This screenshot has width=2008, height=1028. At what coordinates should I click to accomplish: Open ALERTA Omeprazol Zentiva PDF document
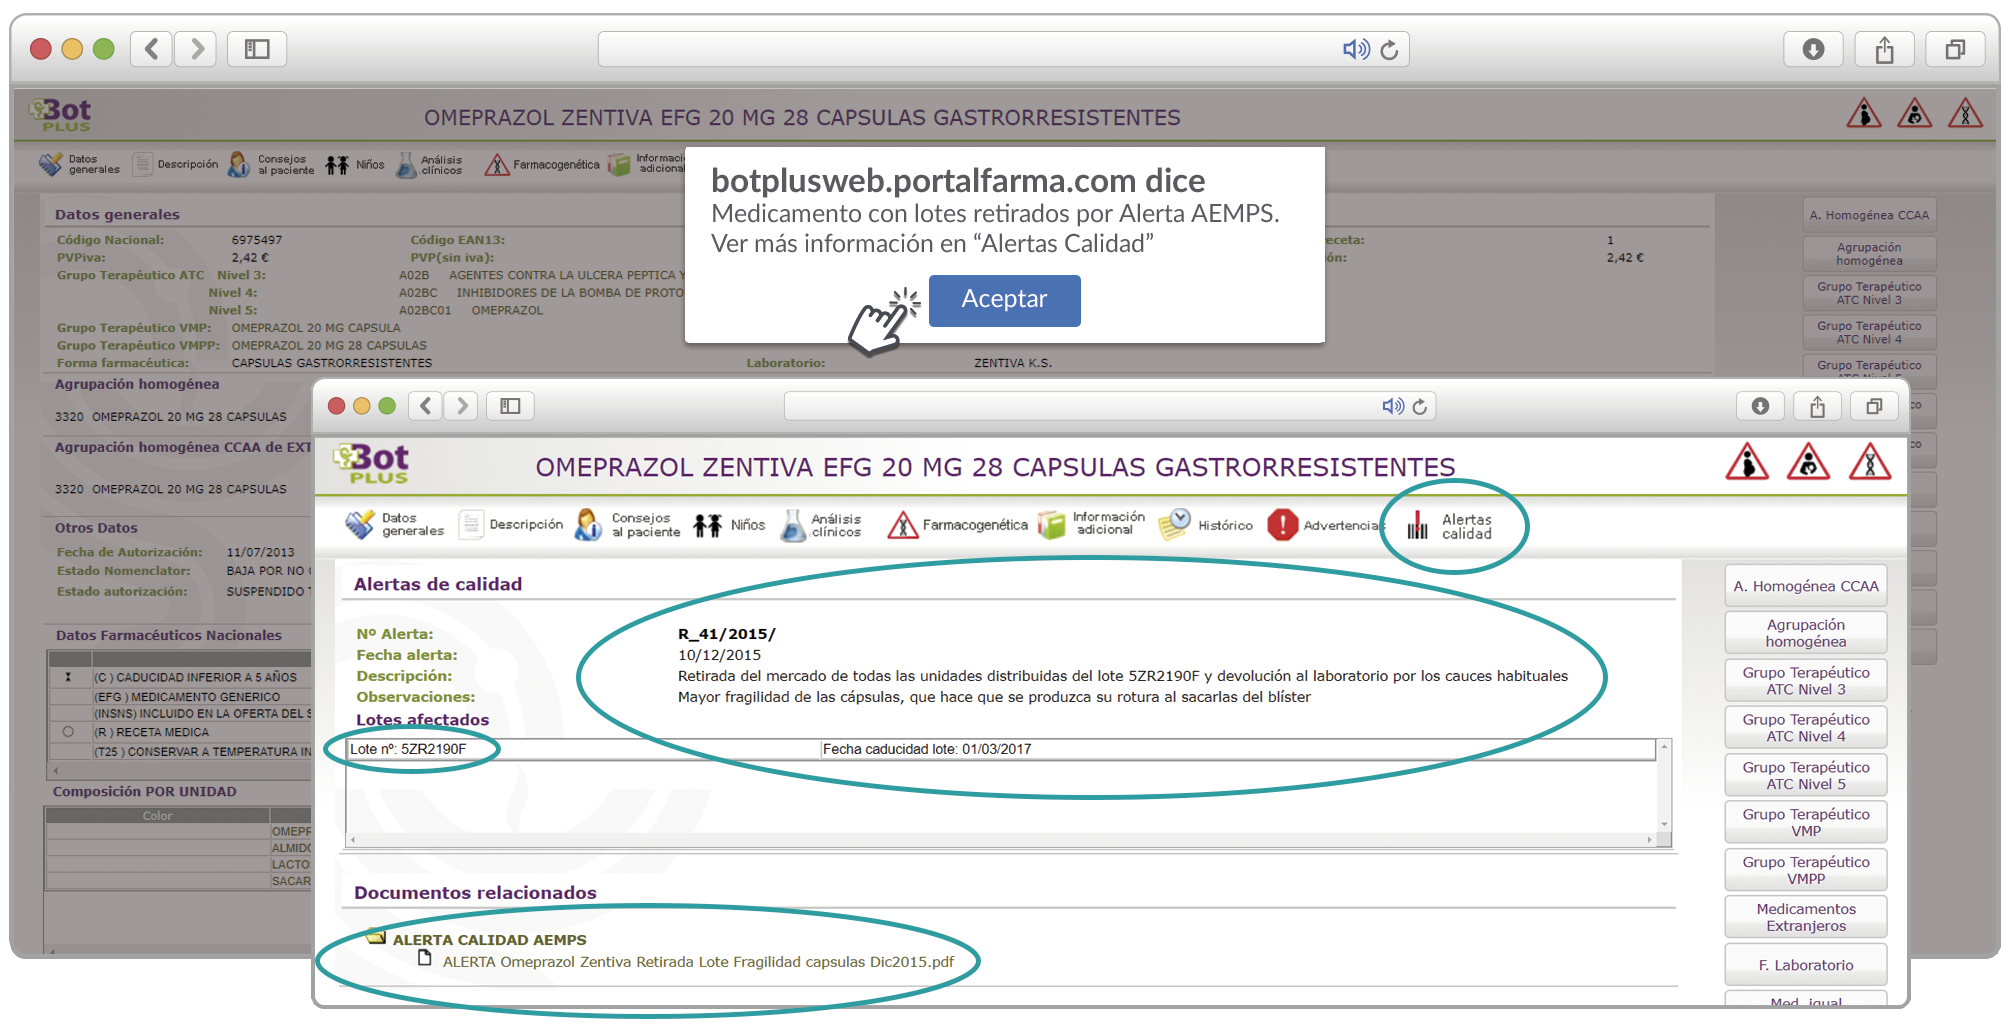pyautogui.click(x=698, y=962)
